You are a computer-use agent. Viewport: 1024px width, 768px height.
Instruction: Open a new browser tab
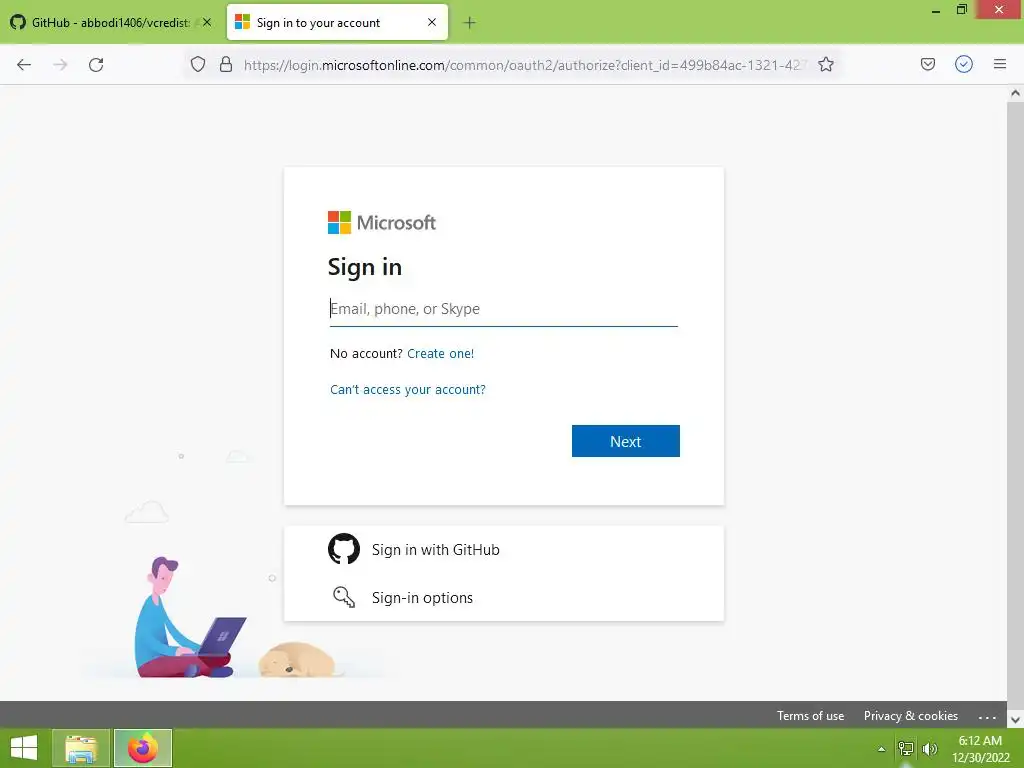[x=469, y=23]
